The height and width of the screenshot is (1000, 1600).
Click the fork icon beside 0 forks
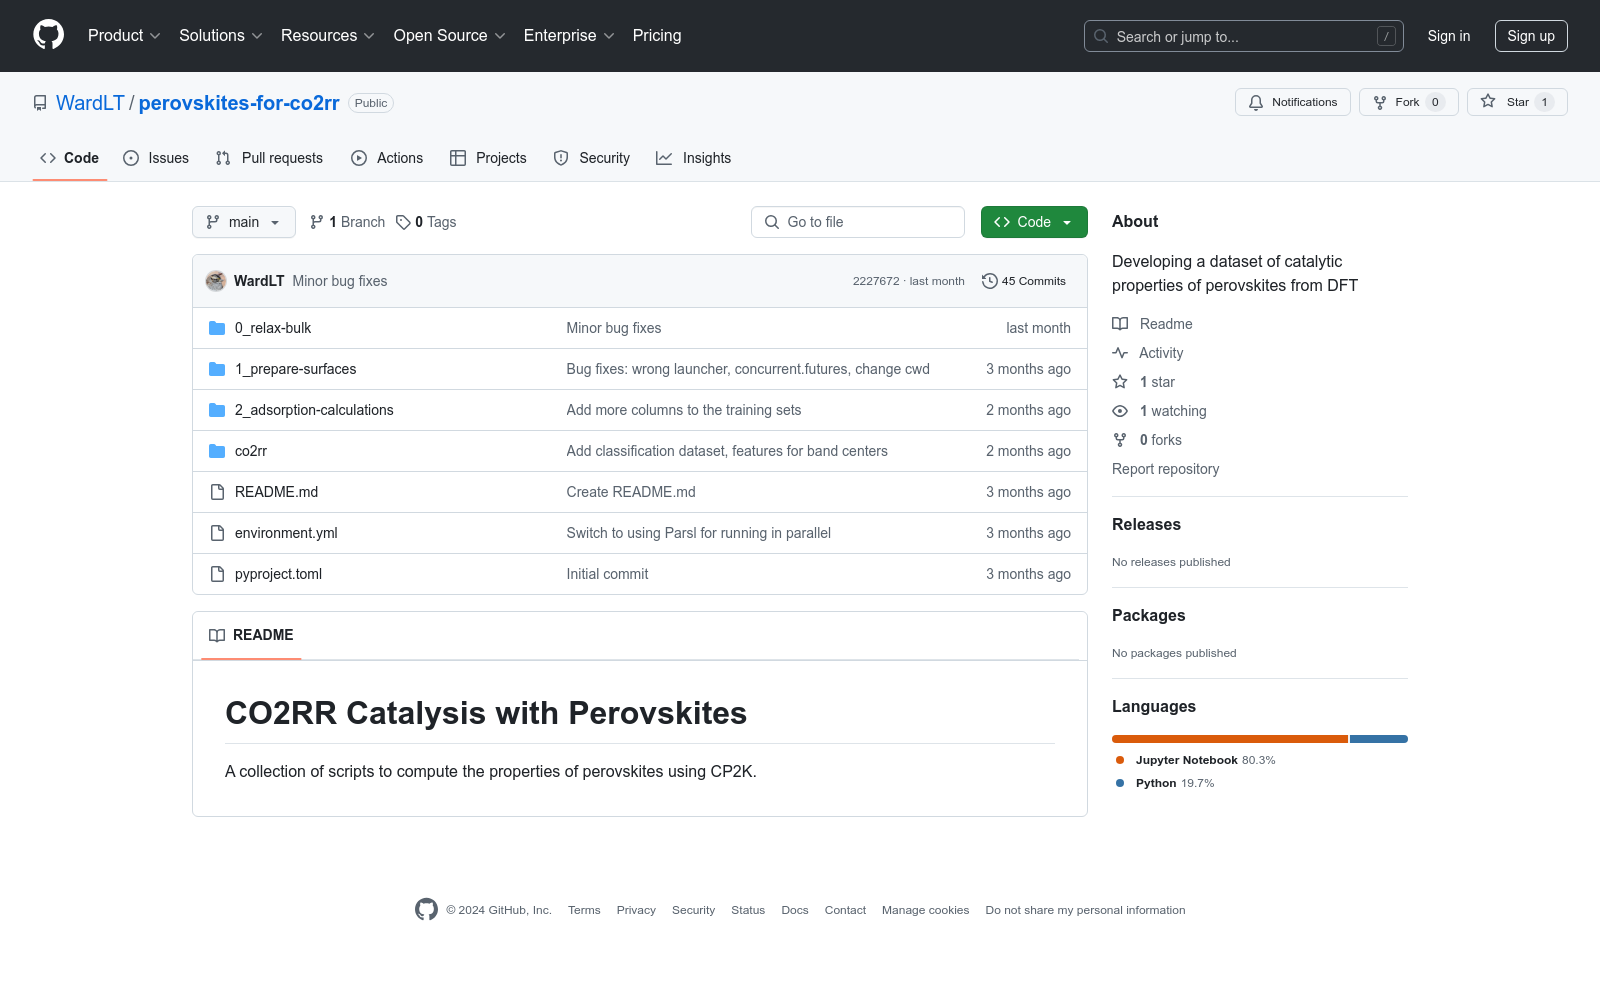[1120, 440]
